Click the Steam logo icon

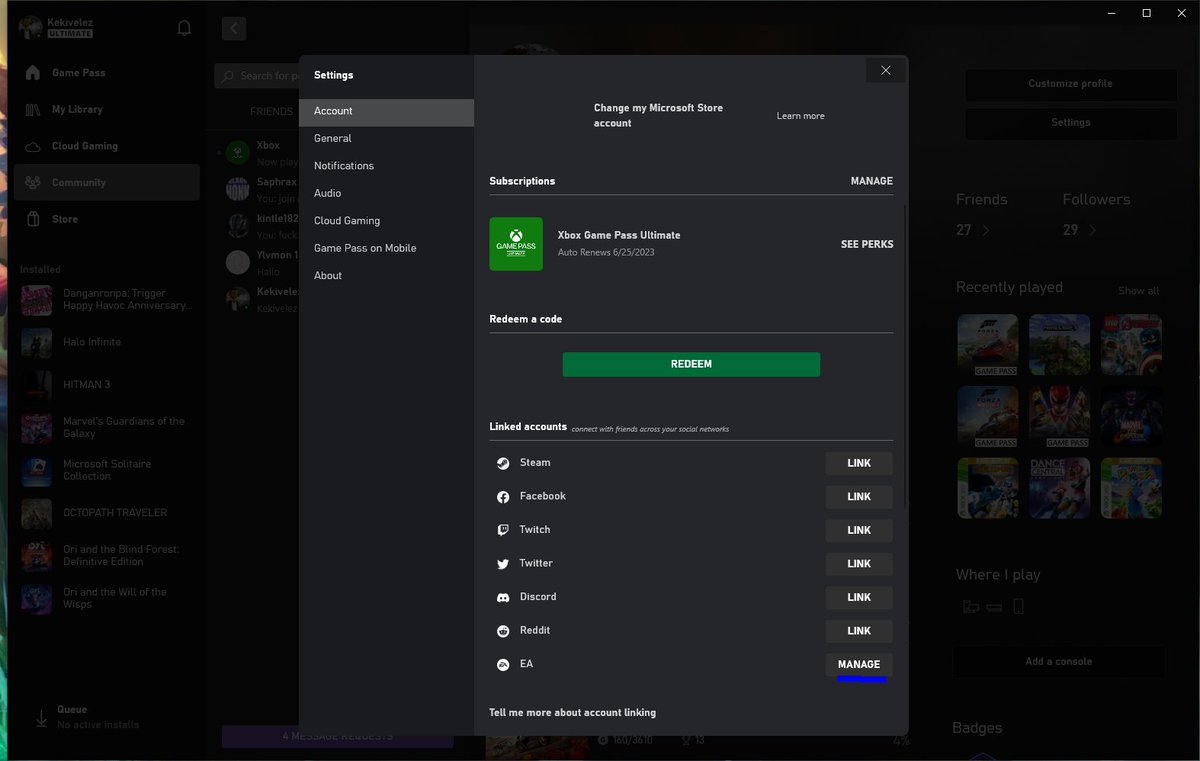[x=503, y=463]
